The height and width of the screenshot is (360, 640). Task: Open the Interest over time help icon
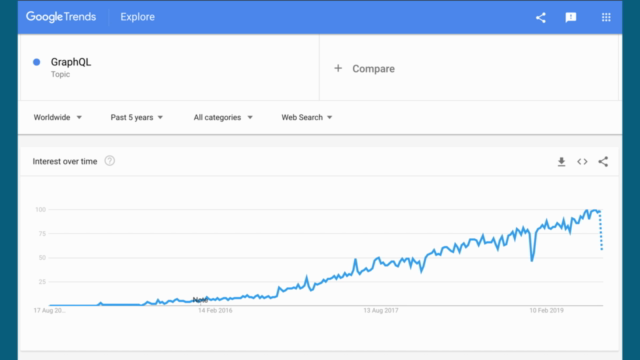coord(109,161)
